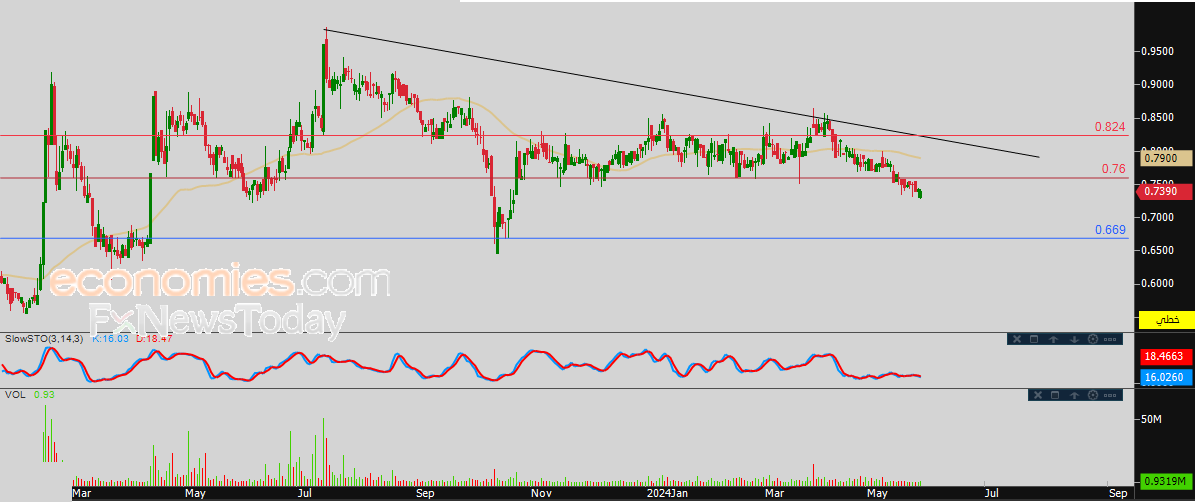
Task: Select the SlowSTO(3,14,3) indicator label
Action: point(44,338)
